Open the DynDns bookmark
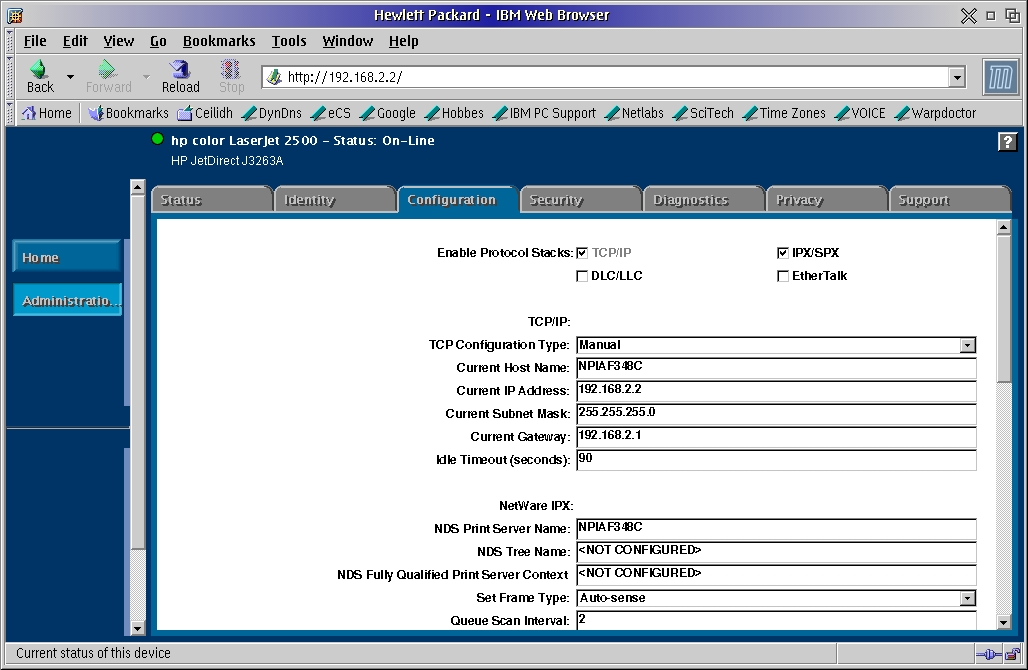The height and width of the screenshot is (670, 1028). [x=272, y=113]
